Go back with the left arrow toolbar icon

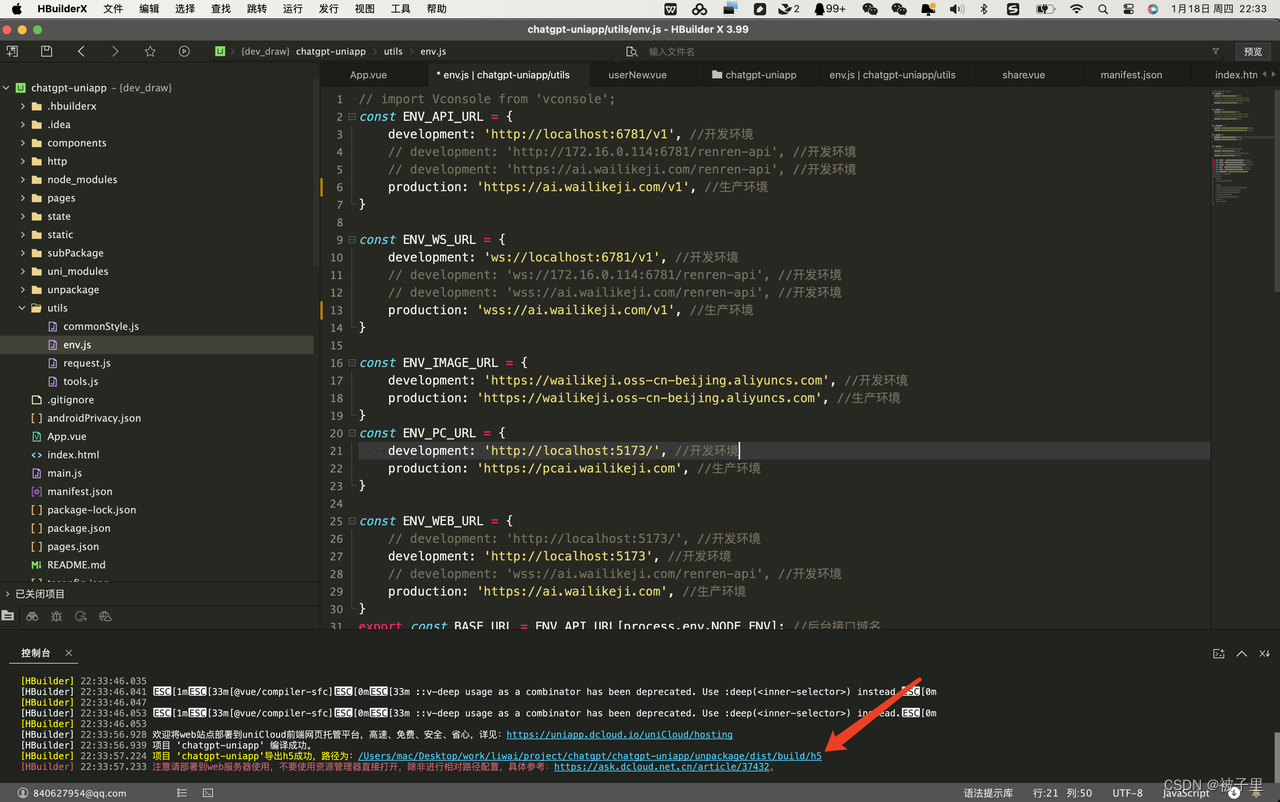(81, 51)
